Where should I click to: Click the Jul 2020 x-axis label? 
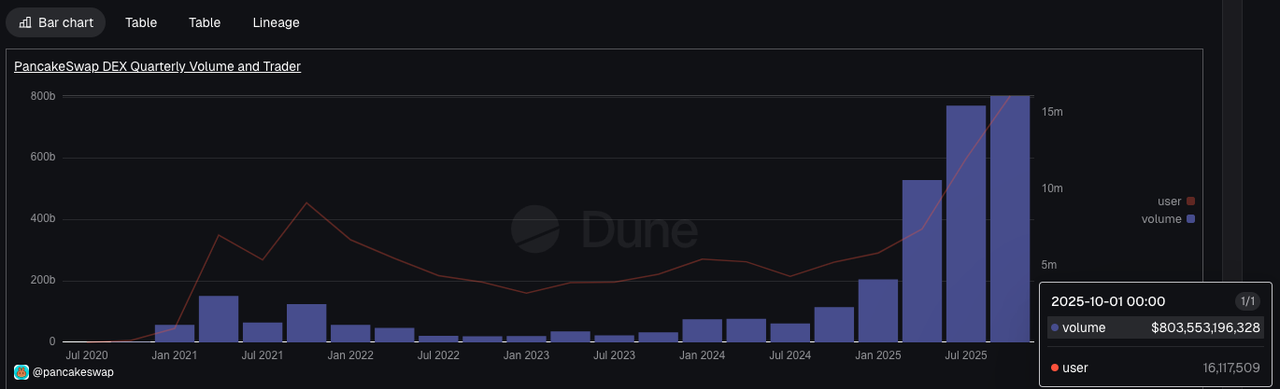coord(87,355)
